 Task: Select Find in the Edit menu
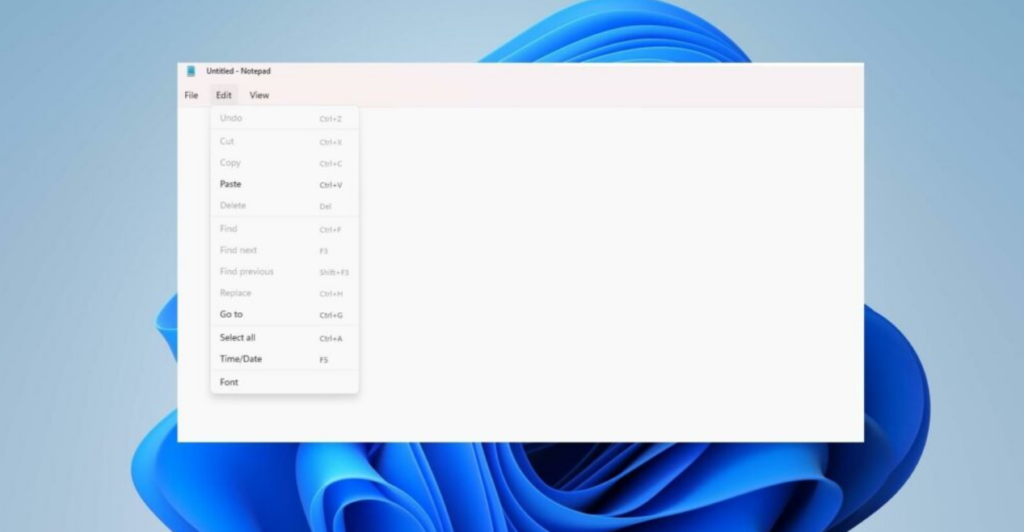point(285,229)
